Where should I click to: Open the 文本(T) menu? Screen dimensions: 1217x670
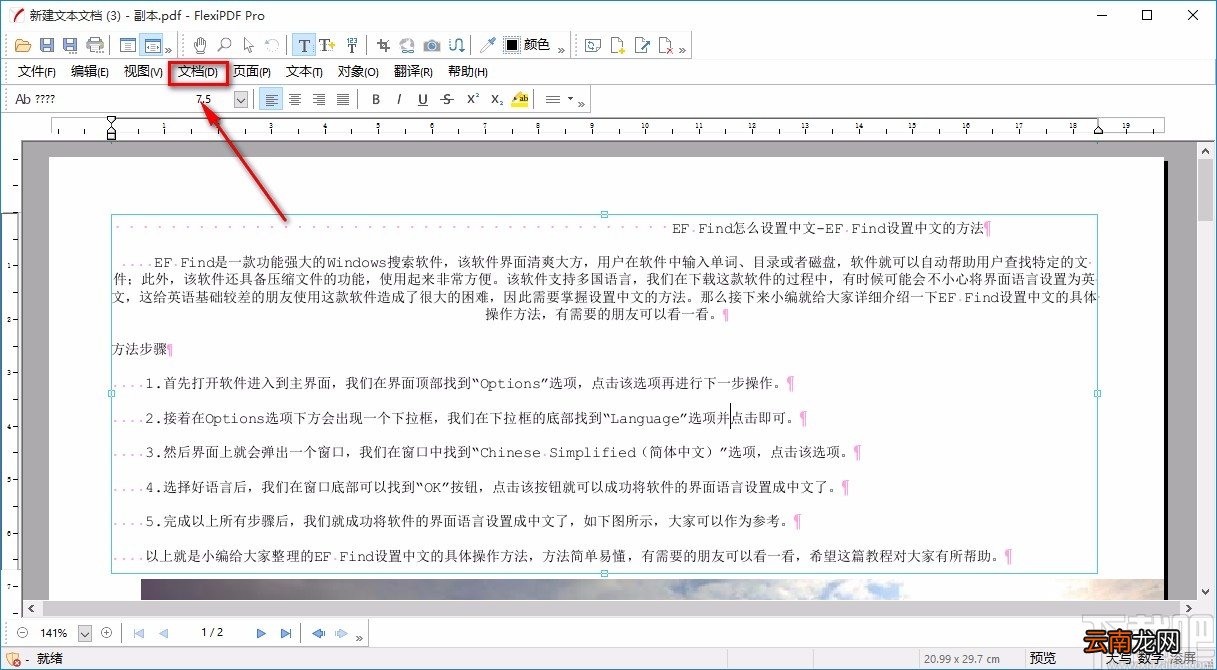(x=304, y=72)
